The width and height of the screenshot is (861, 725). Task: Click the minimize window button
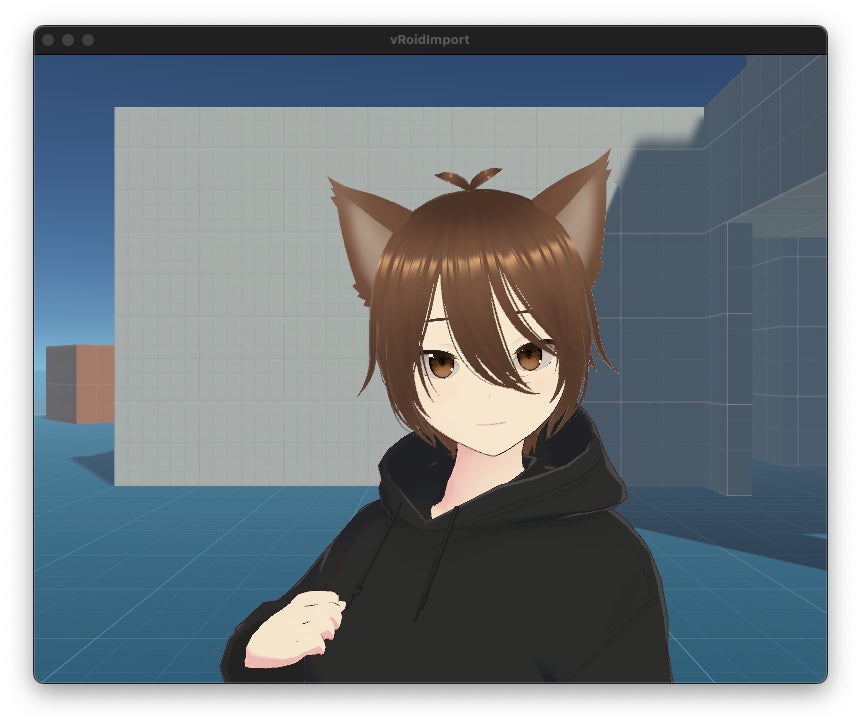(68, 40)
